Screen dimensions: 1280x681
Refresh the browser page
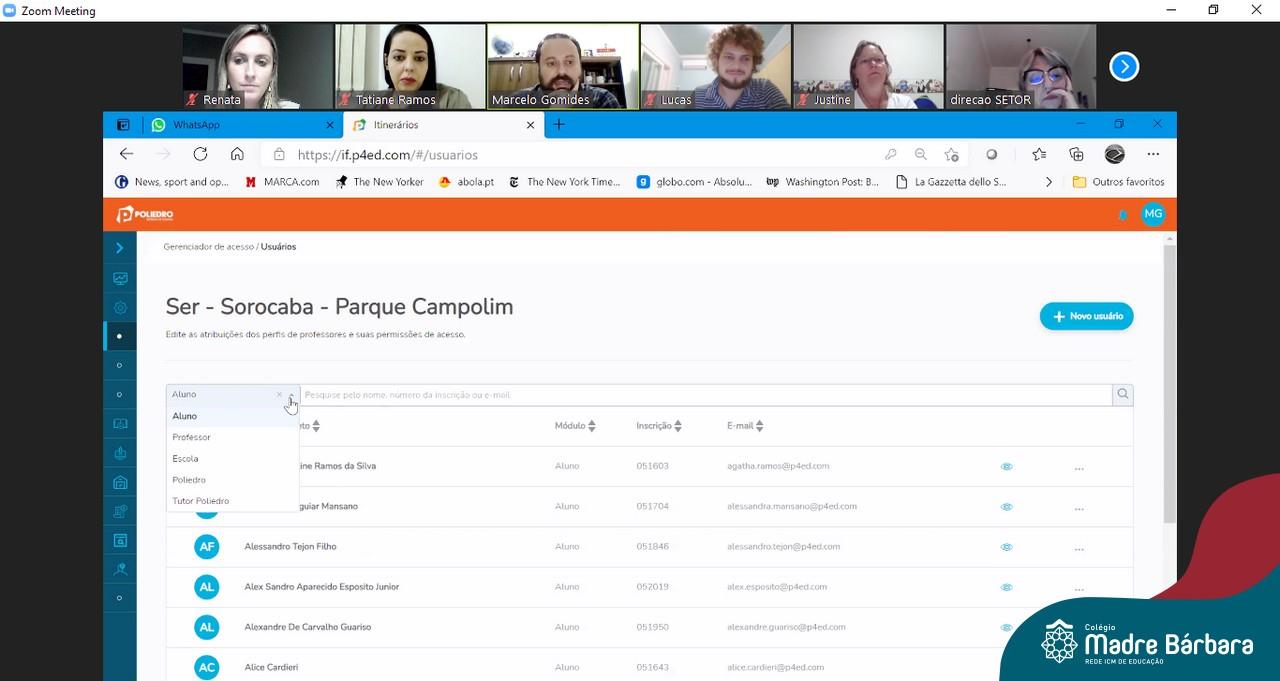[x=200, y=154]
